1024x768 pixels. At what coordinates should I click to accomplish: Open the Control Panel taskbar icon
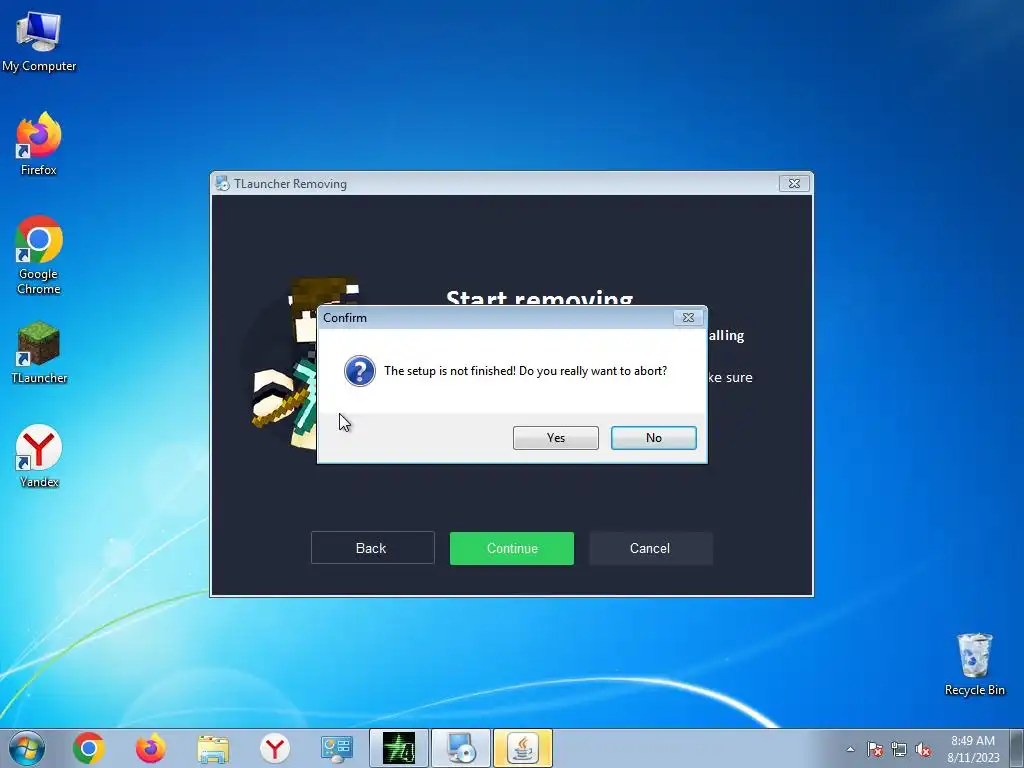tap(337, 749)
